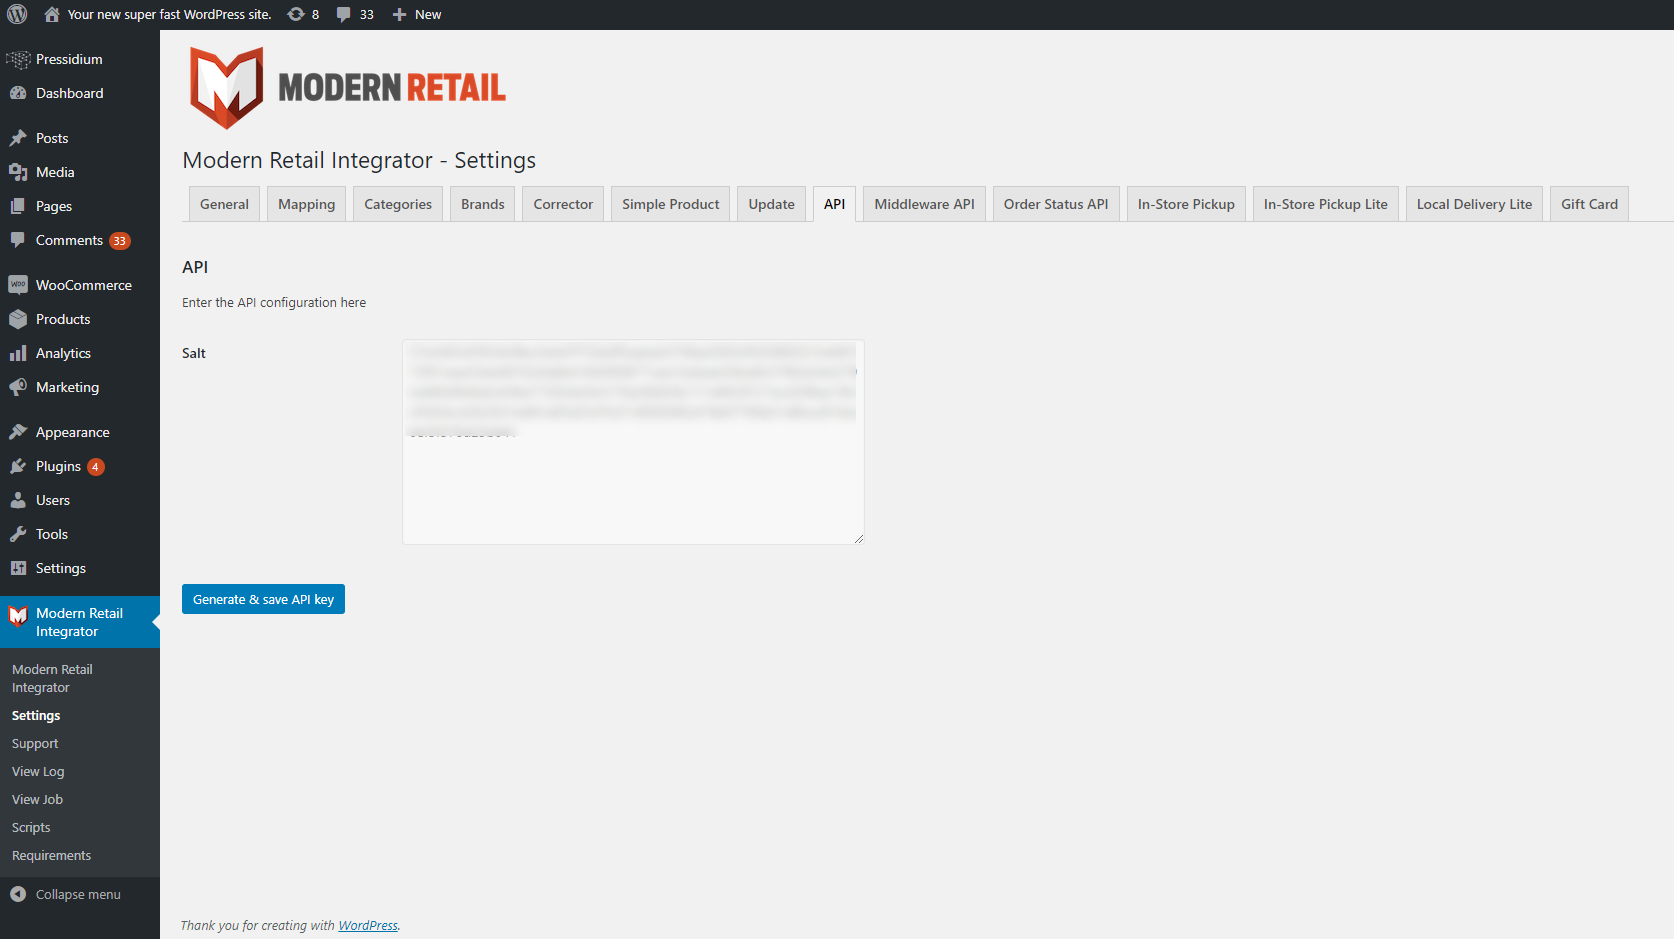Click the WordPress logo icon in admin bar

(x=17, y=14)
